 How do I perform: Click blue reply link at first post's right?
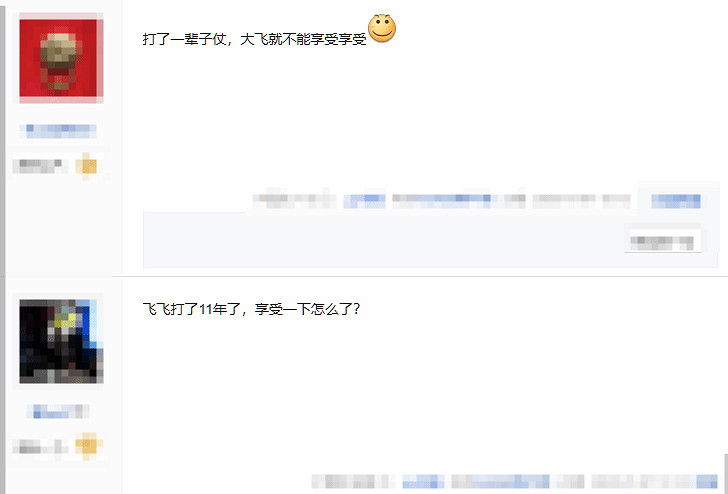[x=676, y=201]
